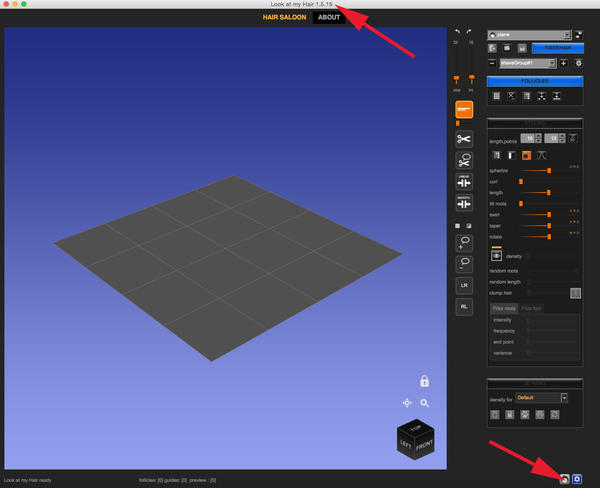Click first density icon under Default dropdown
Image resolution: width=600 pixels, height=488 pixels.
(x=495, y=415)
